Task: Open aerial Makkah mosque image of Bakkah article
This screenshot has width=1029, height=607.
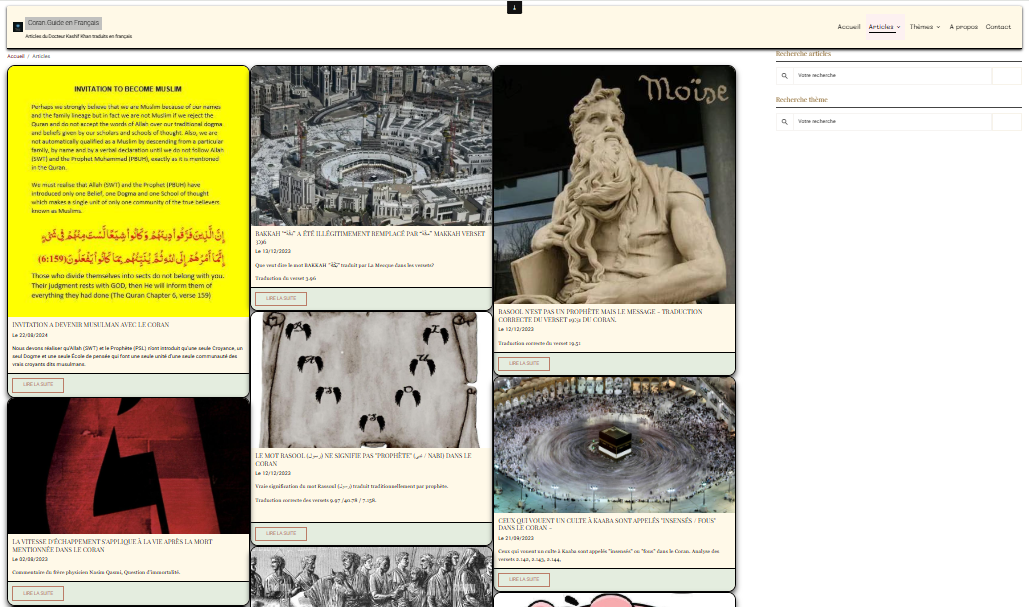Action: click(x=371, y=146)
